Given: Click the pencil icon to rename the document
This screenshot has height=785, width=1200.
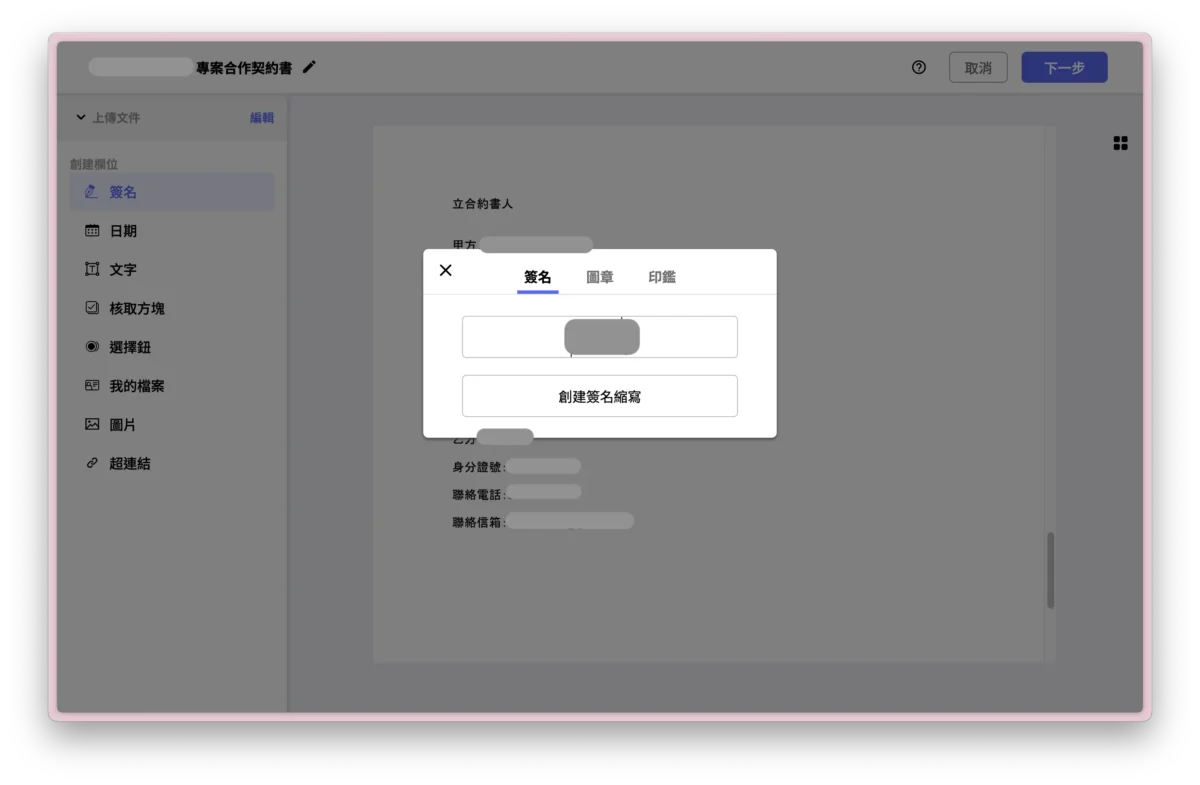Looking at the screenshot, I should 308,67.
